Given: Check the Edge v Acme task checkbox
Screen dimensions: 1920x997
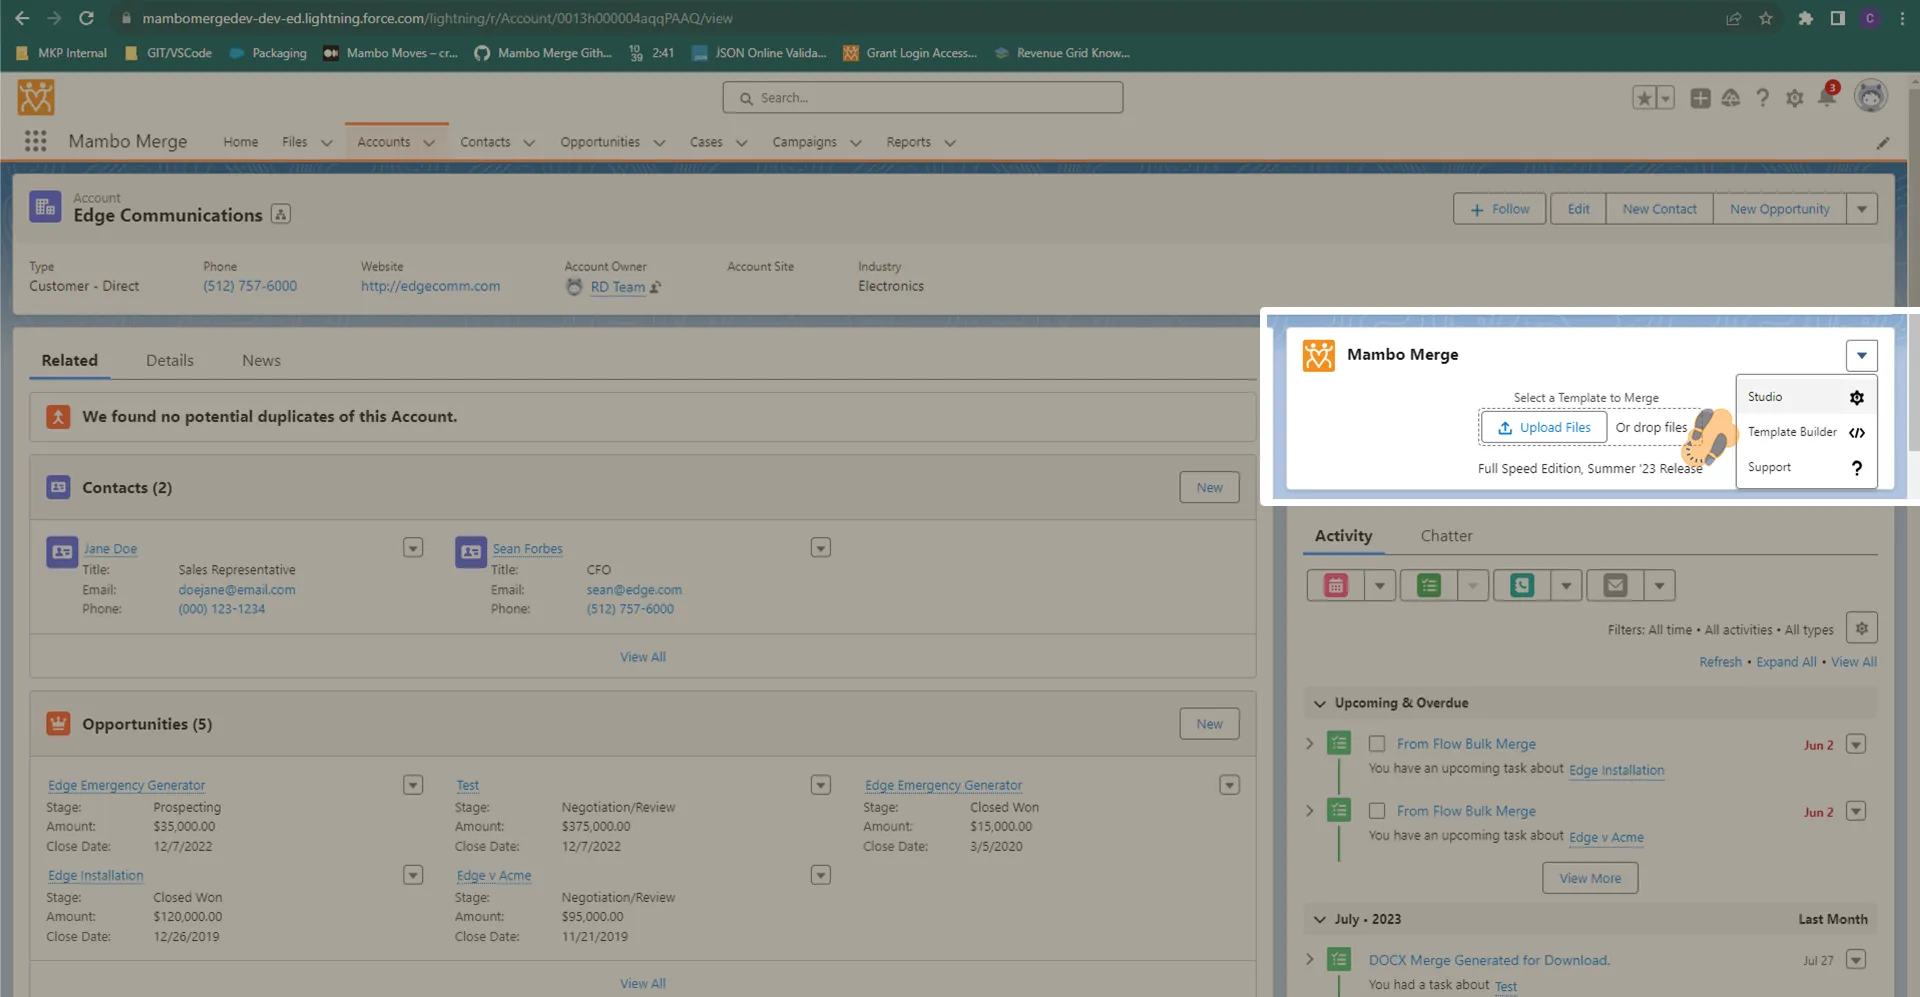Looking at the screenshot, I should [1377, 811].
